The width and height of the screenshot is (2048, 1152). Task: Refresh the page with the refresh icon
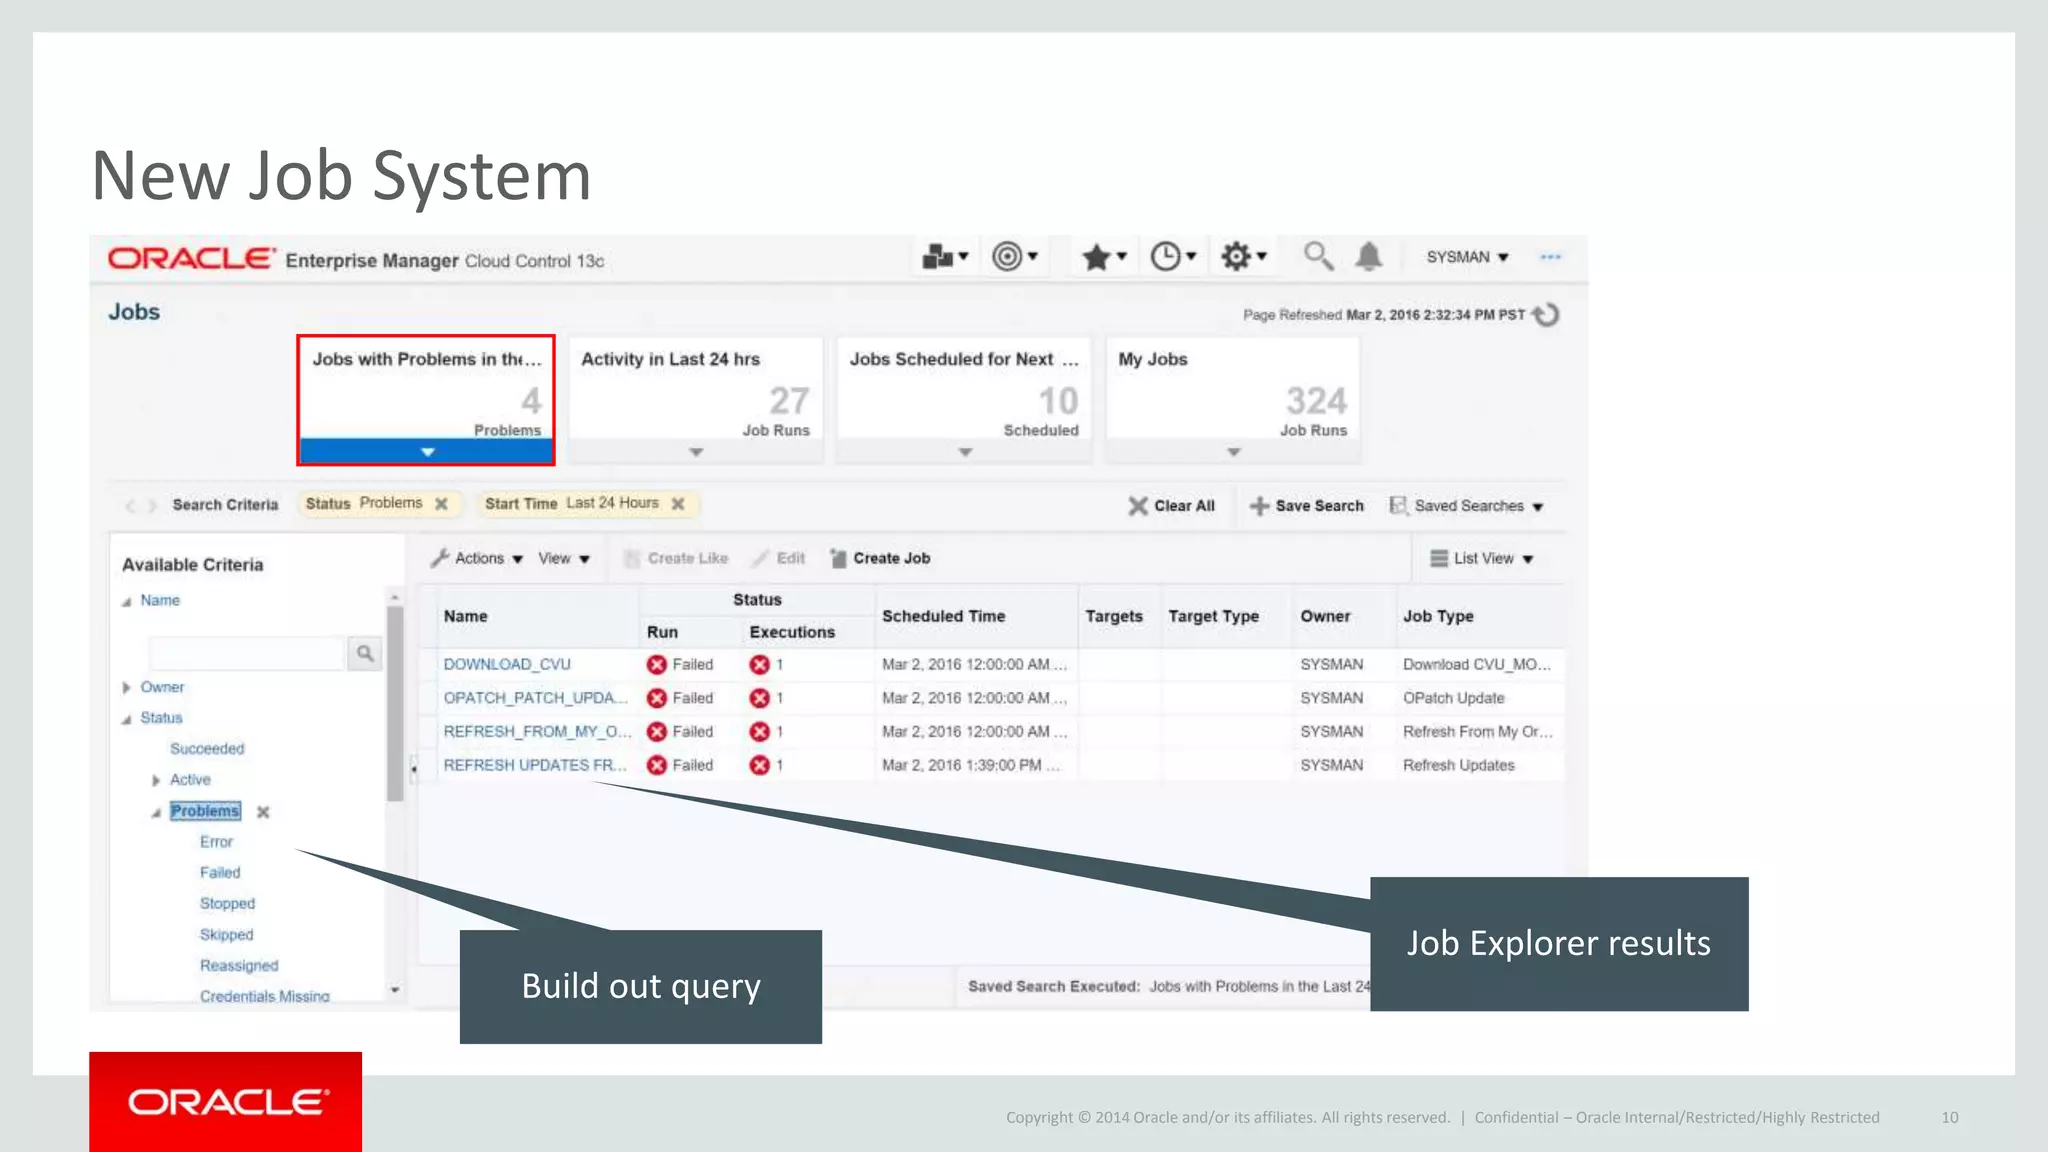click(x=1546, y=315)
